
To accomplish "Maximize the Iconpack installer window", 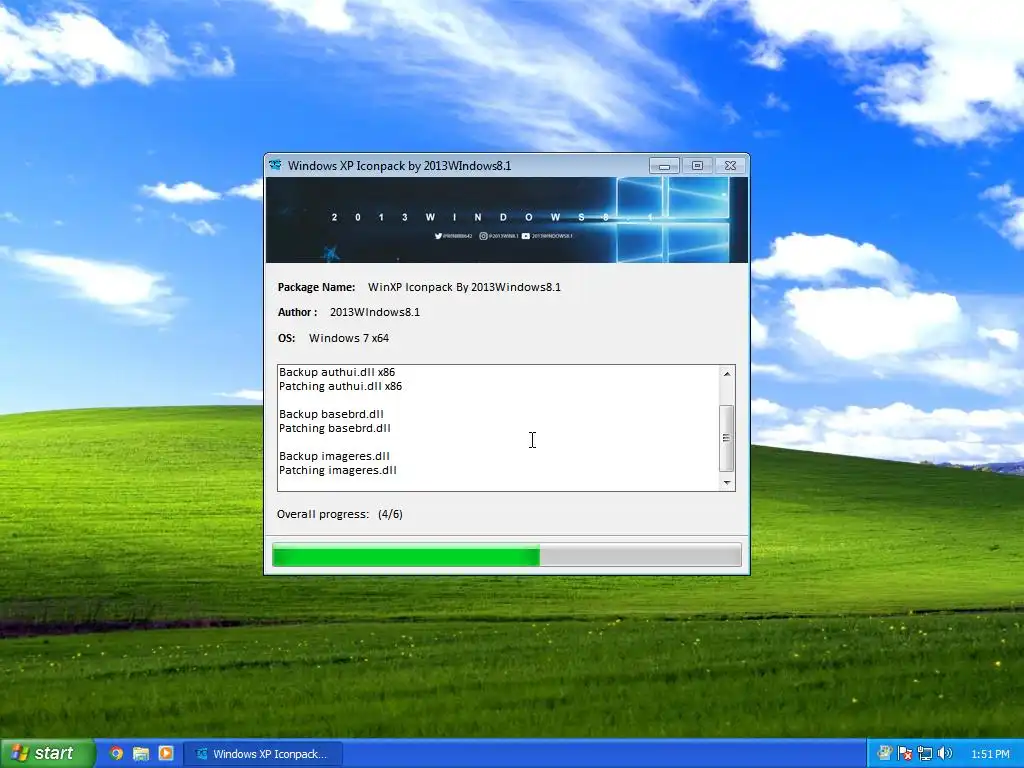I will click(697, 166).
